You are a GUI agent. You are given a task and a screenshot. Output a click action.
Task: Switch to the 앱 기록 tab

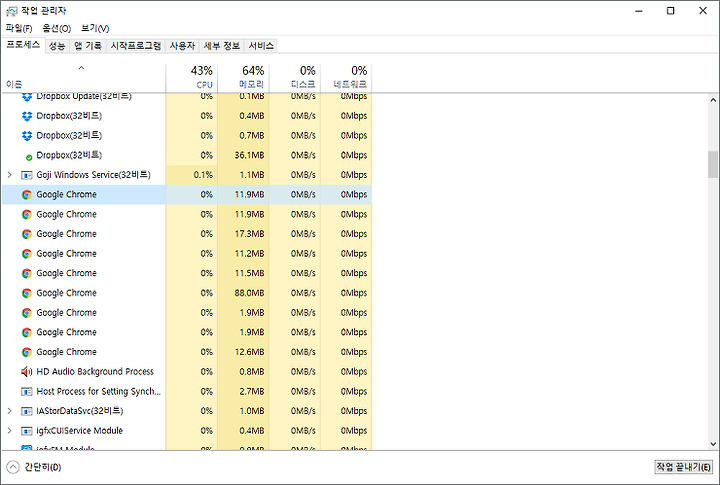88,46
